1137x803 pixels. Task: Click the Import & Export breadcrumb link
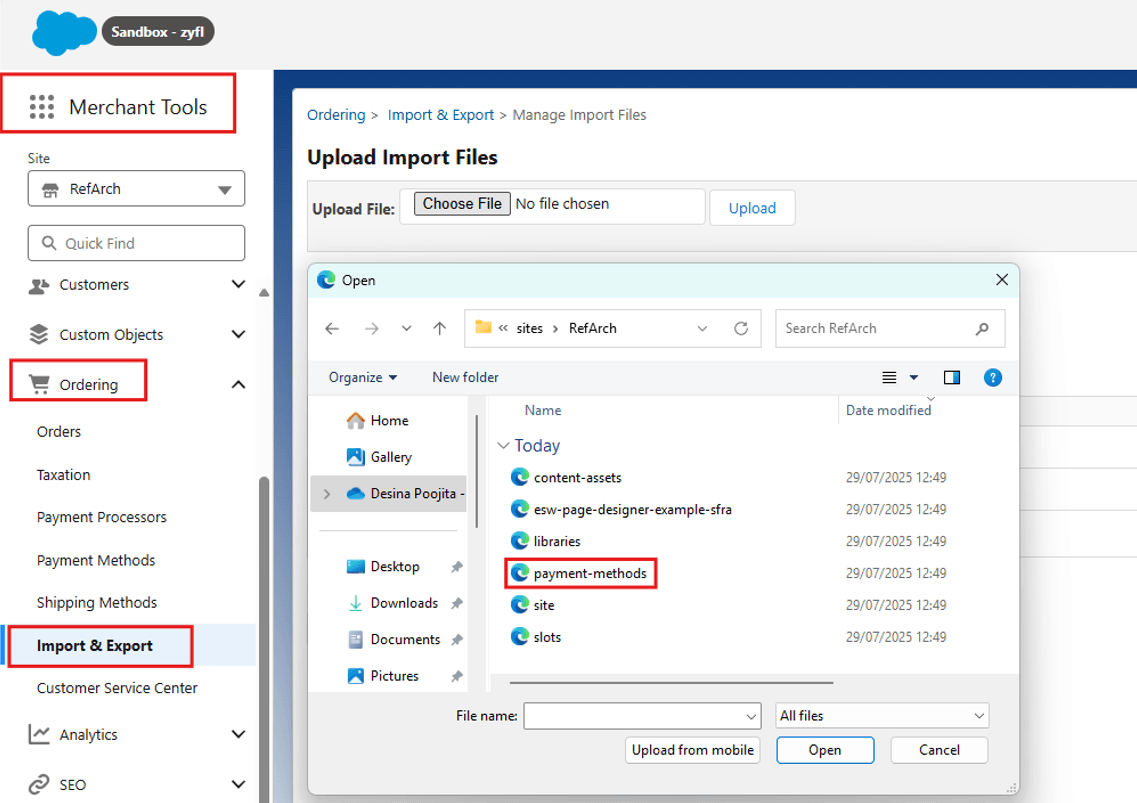click(441, 115)
